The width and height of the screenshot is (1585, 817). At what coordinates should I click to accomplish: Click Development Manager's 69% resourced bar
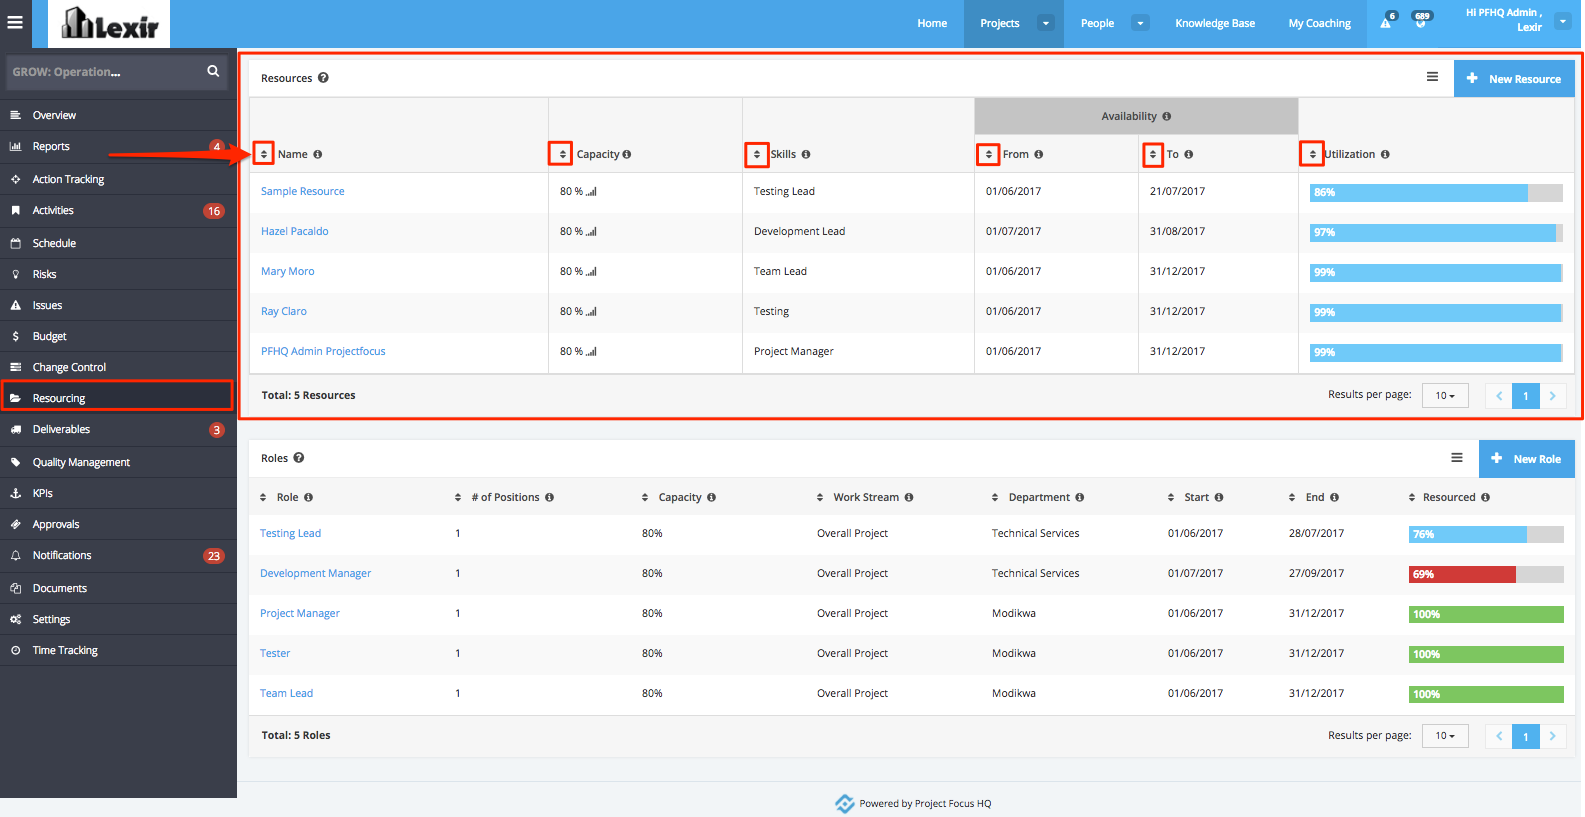click(x=1486, y=574)
